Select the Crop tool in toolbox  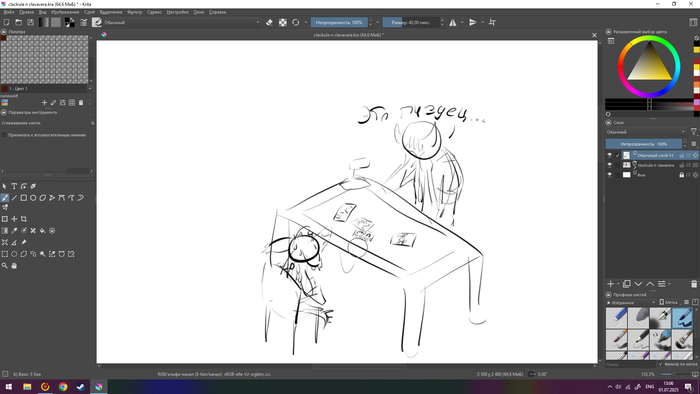coord(23,219)
